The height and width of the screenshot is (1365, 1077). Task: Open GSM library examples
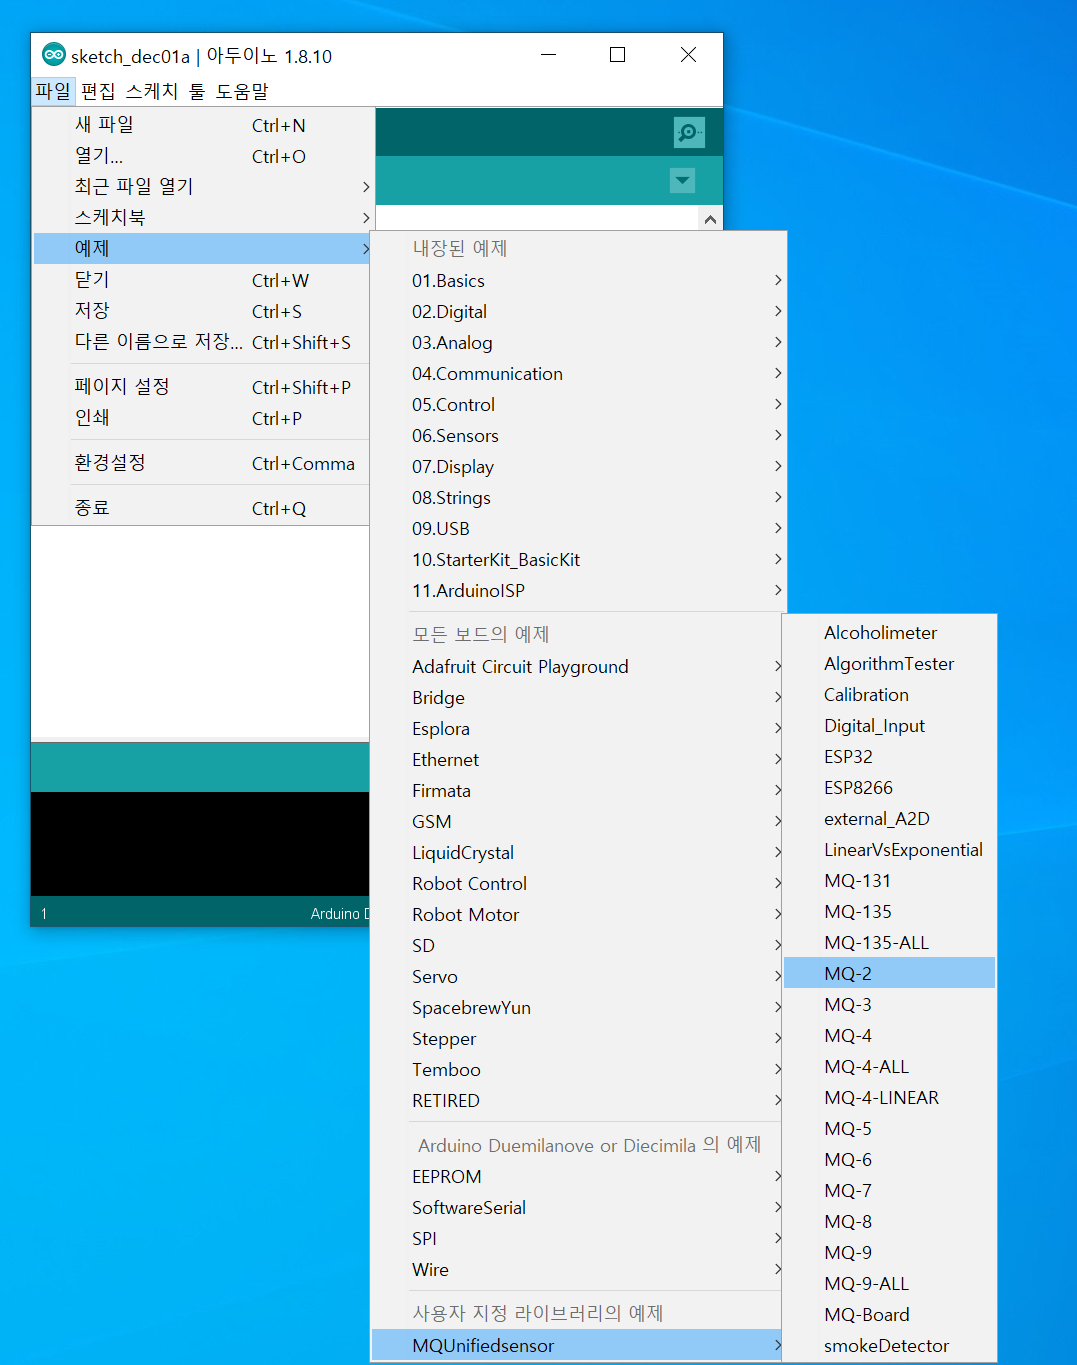coord(578,822)
